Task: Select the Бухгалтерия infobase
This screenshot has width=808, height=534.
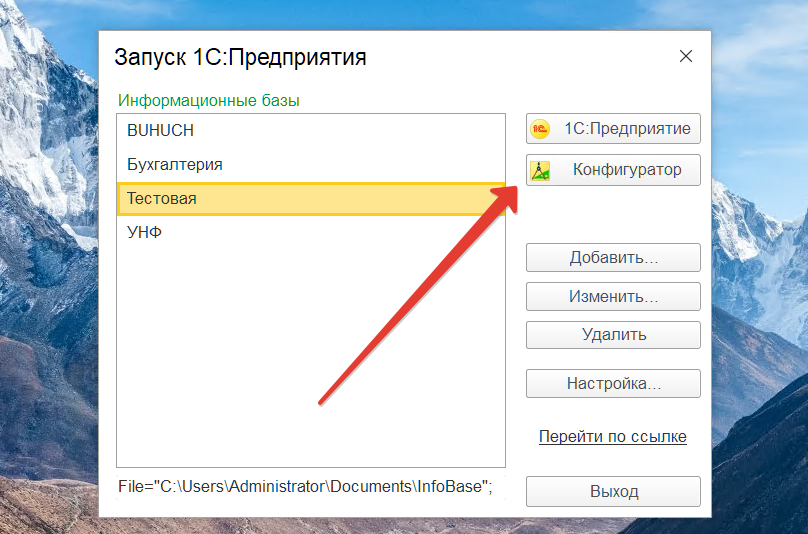Action: click(311, 165)
